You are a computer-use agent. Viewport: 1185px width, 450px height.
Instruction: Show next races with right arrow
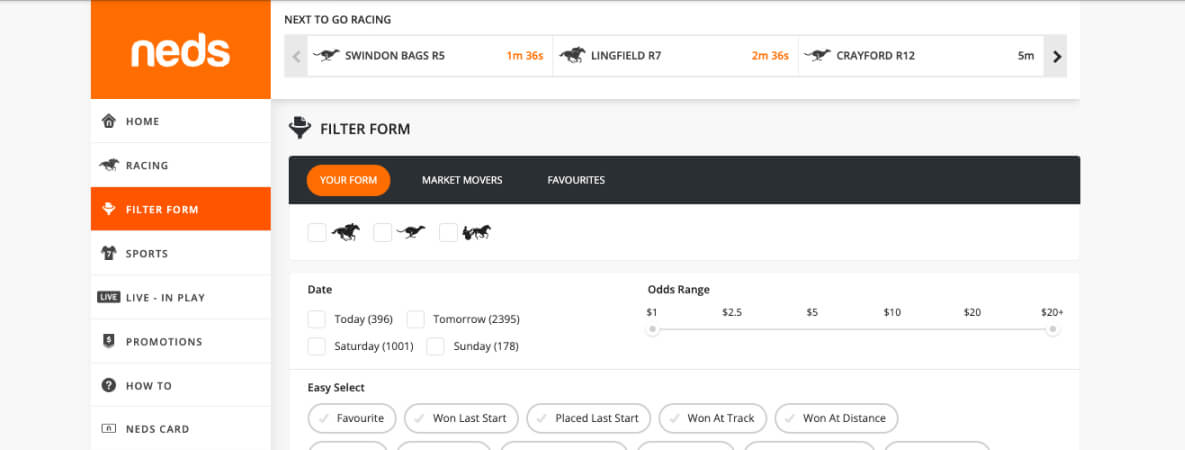point(1056,56)
